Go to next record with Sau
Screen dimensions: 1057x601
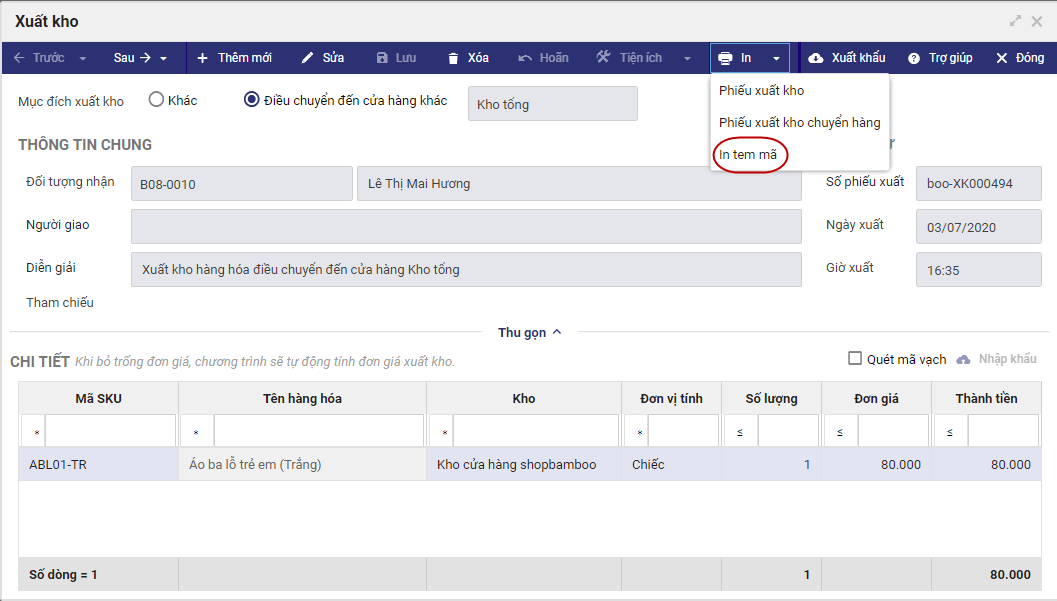[131, 58]
